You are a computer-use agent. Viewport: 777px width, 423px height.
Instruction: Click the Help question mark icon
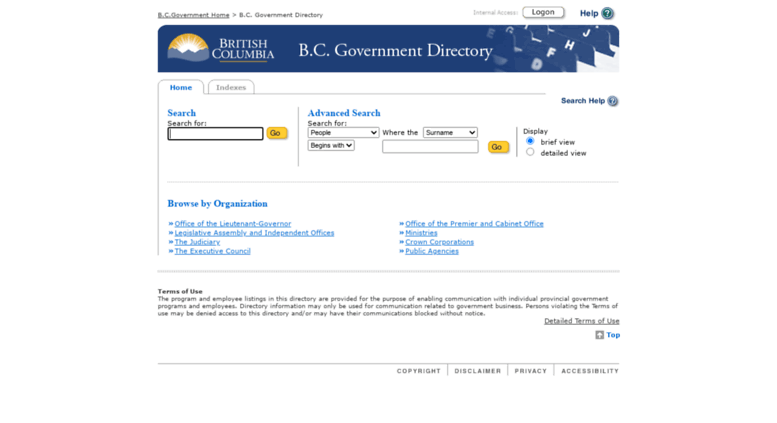[x=607, y=13]
